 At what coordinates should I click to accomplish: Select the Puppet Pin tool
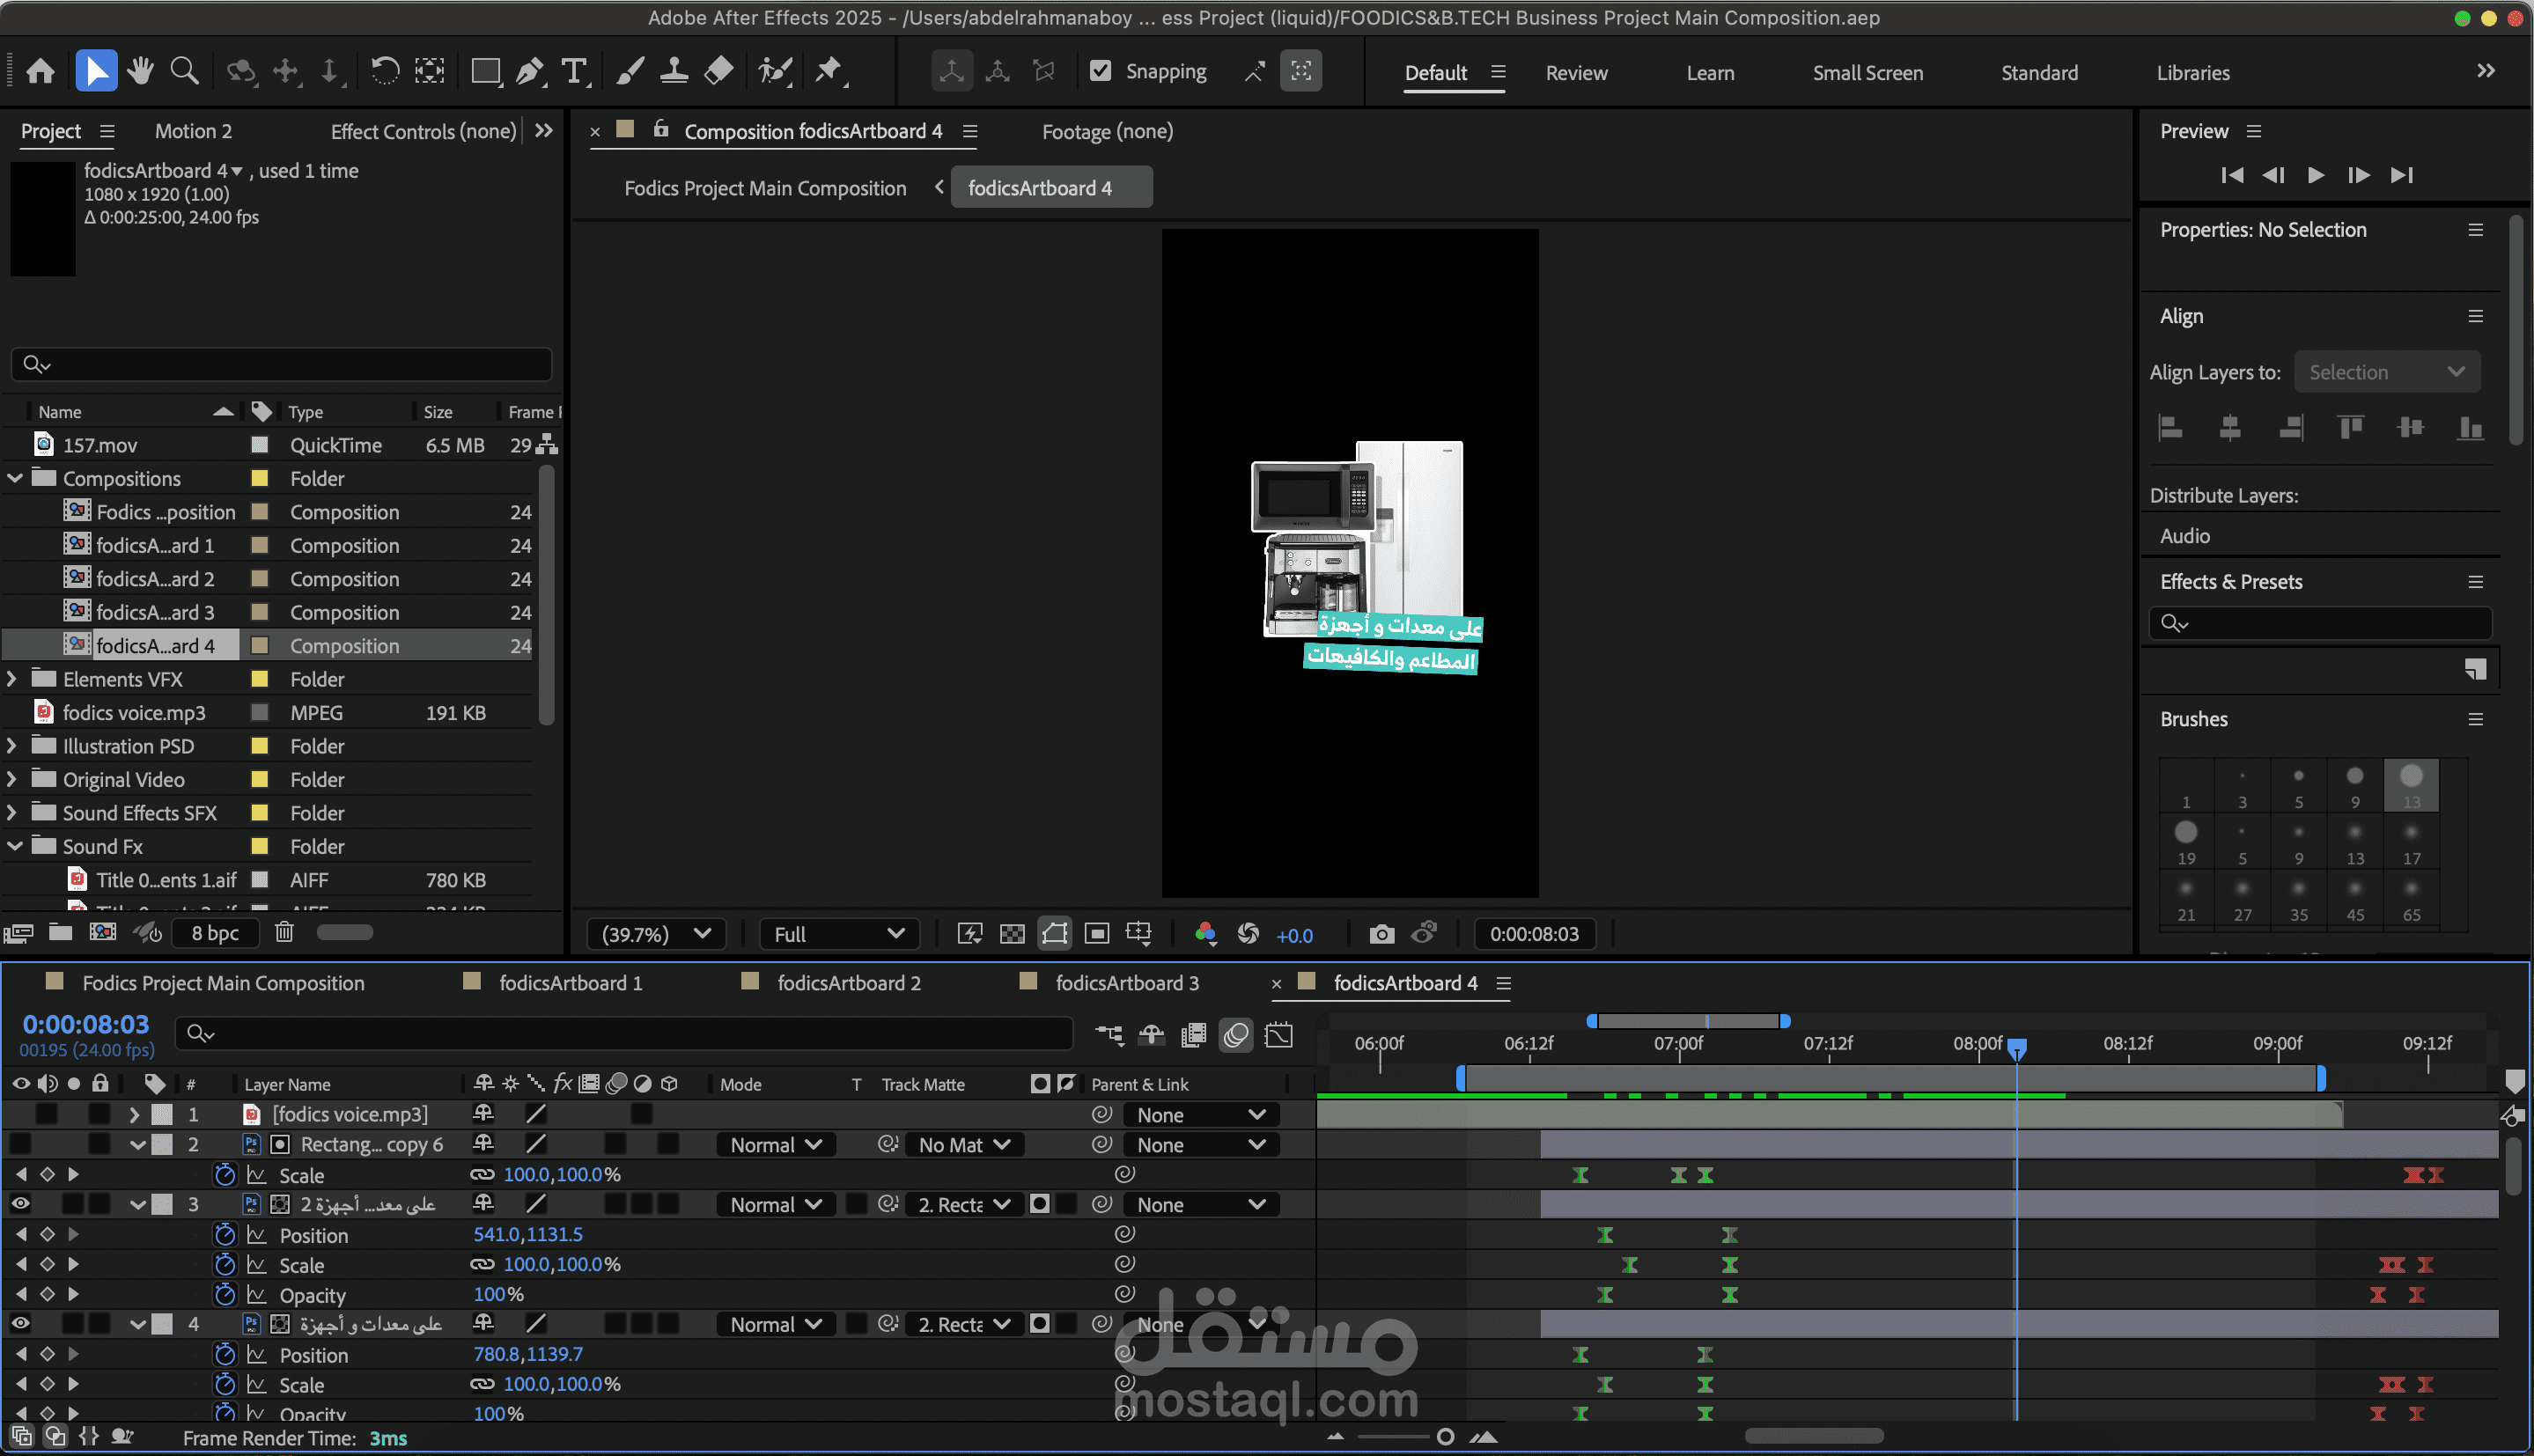tap(828, 71)
